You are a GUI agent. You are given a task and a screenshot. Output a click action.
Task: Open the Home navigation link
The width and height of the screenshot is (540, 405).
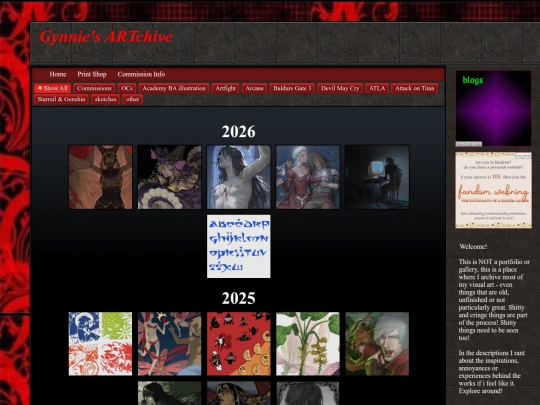[x=58, y=74]
